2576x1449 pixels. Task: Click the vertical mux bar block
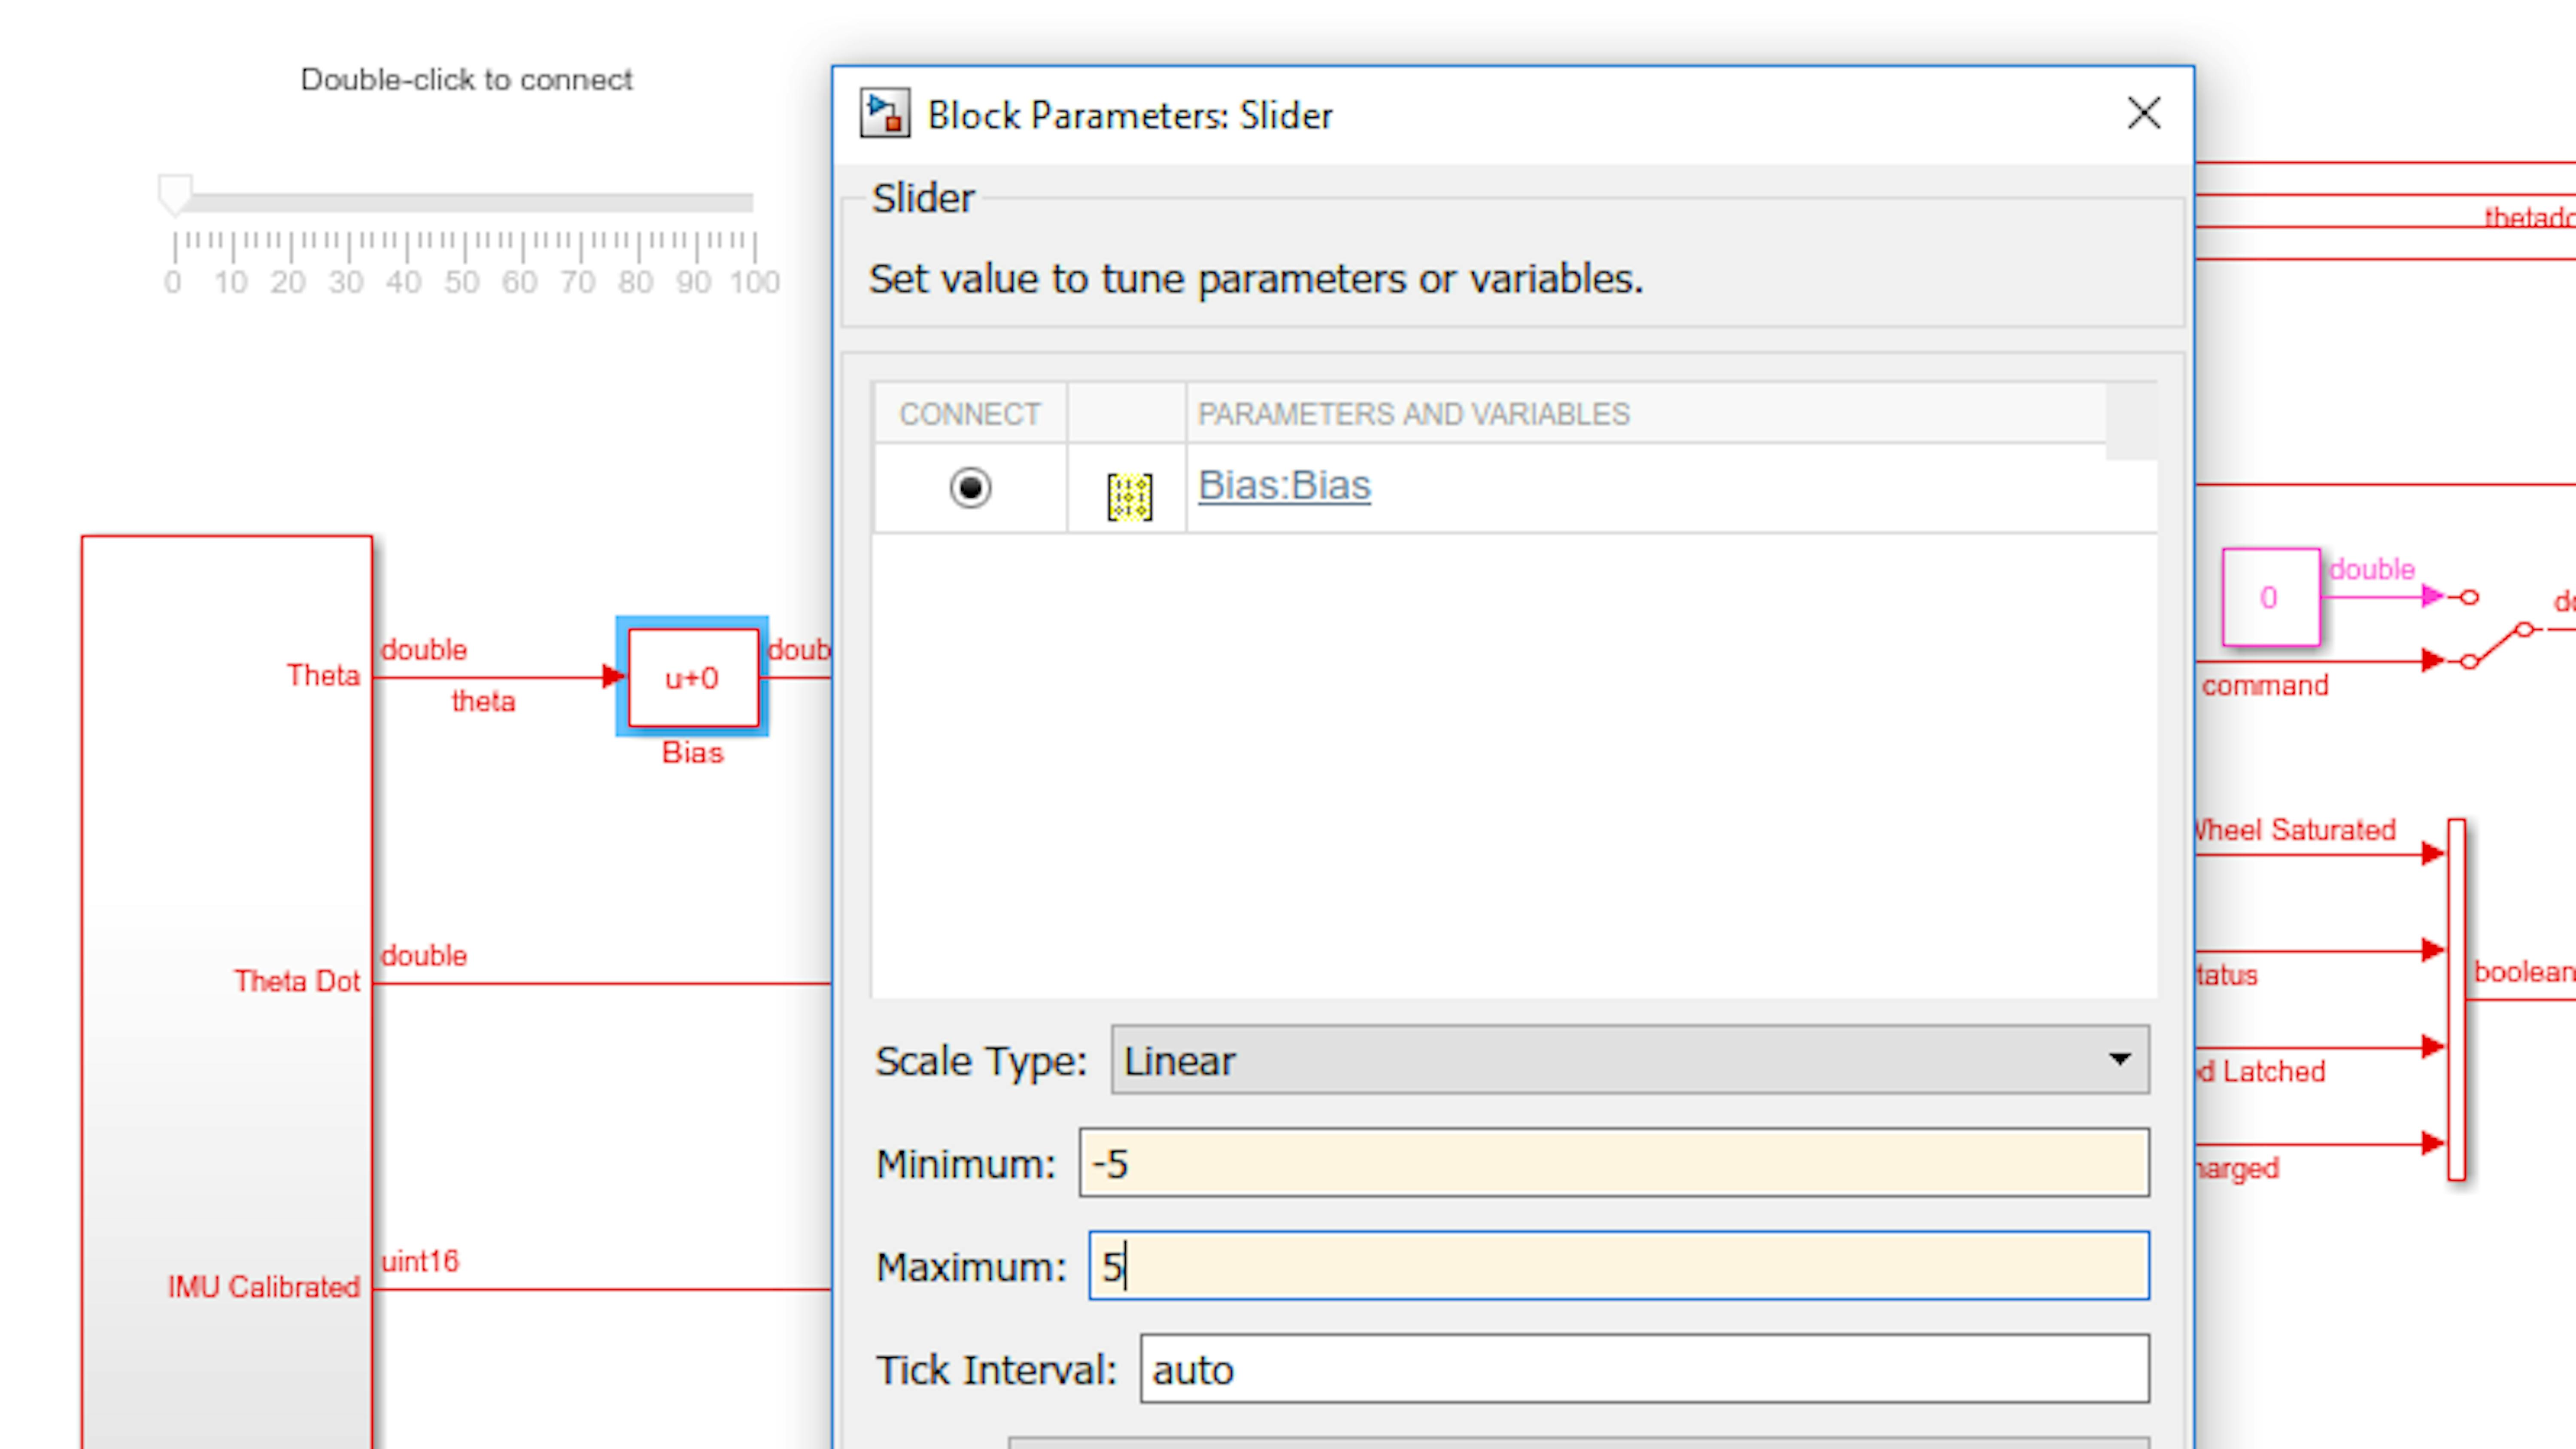2457,999
